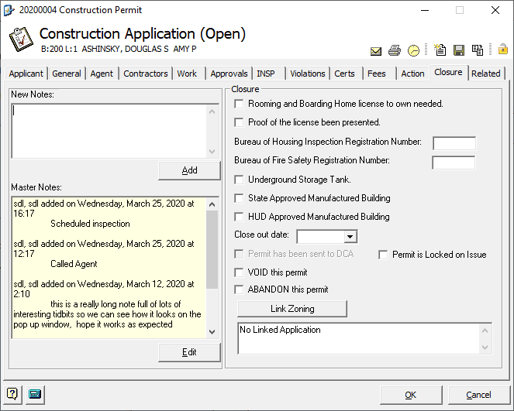
Task: Click the Master Notes scrollbar thumb
Action: coord(212,249)
